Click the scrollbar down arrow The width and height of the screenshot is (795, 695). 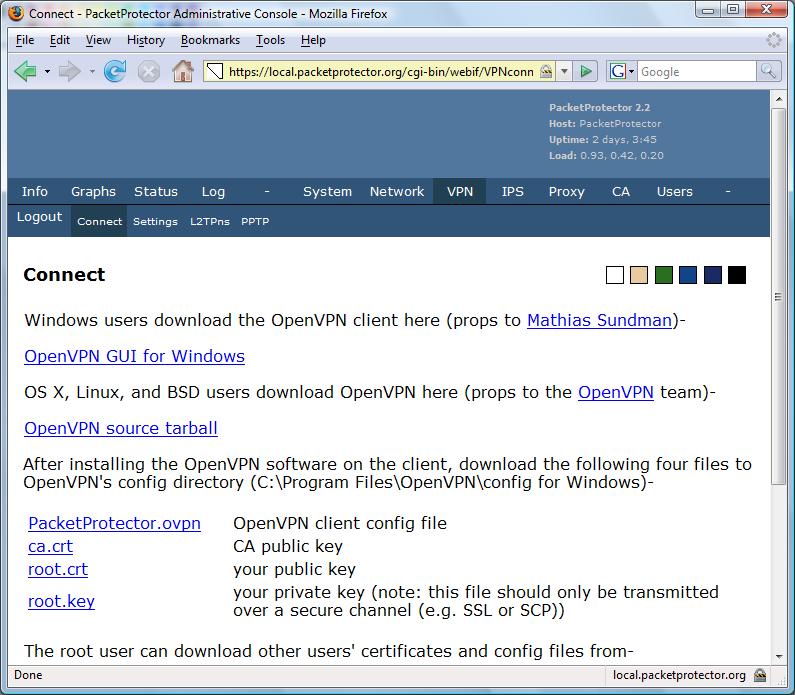[x=778, y=657]
